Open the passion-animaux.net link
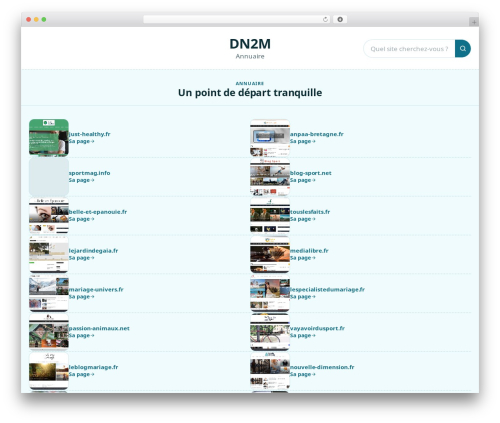 [99, 328]
